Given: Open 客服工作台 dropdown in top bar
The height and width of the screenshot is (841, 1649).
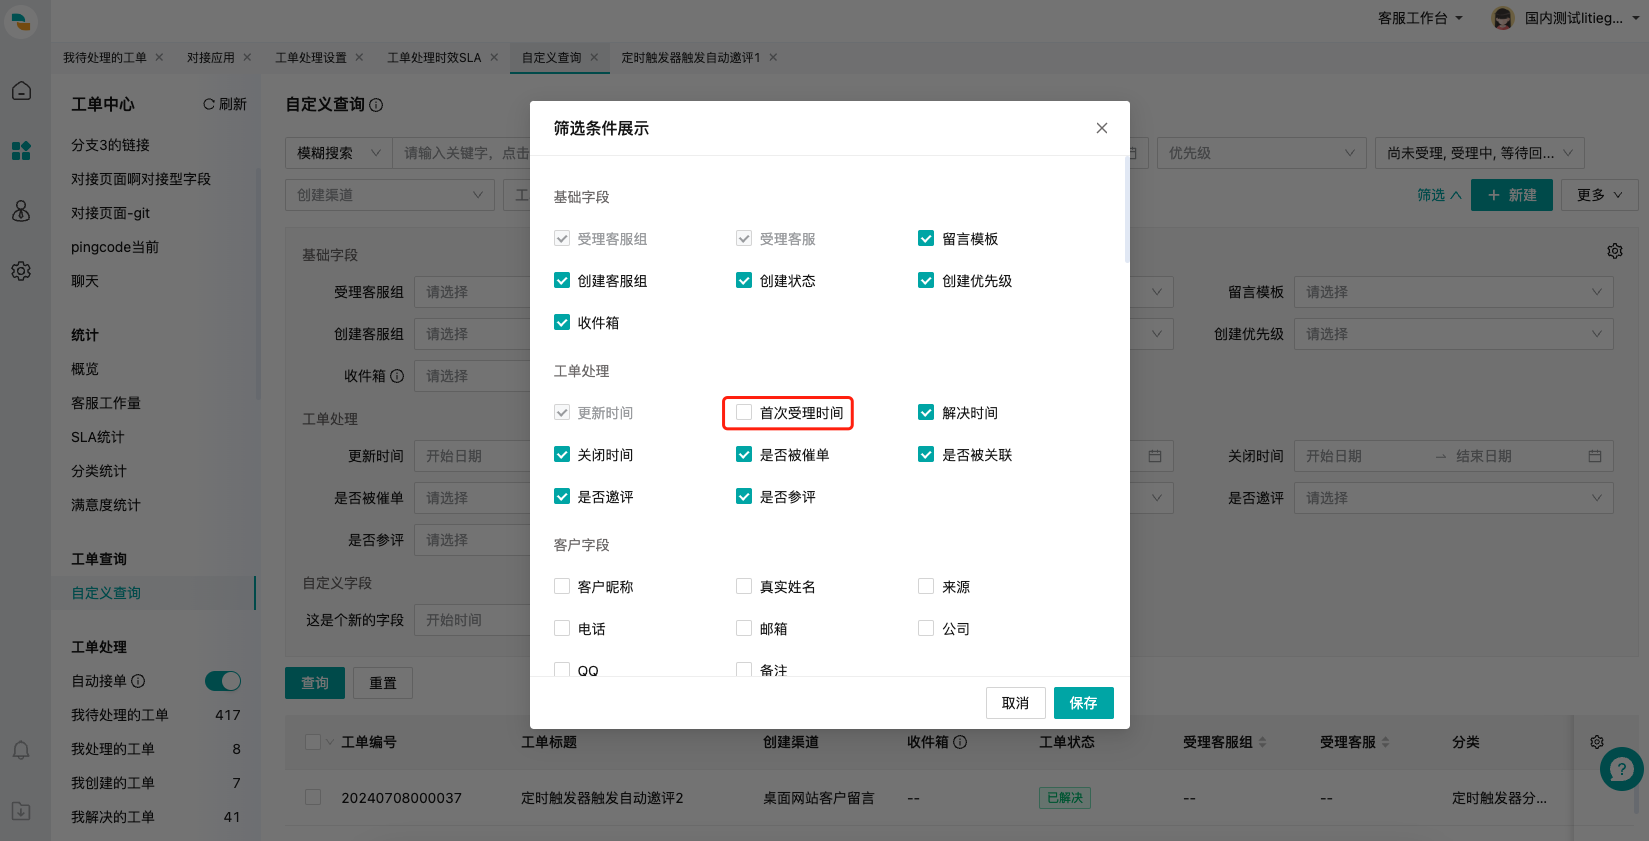Looking at the screenshot, I should point(1420,18).
